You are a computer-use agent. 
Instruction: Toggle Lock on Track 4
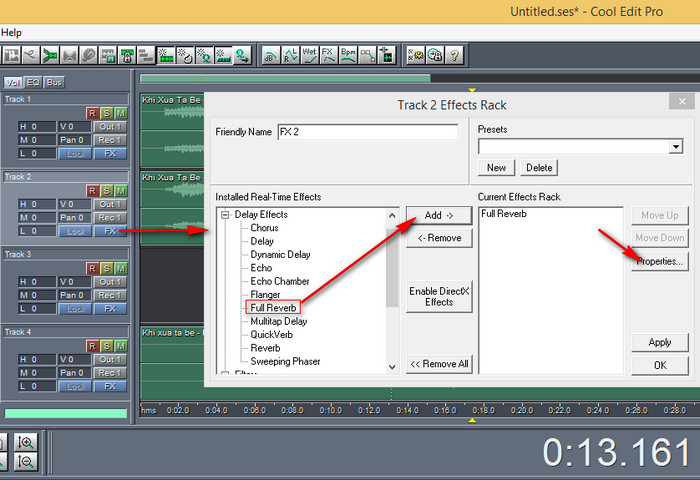click(75, 386)
